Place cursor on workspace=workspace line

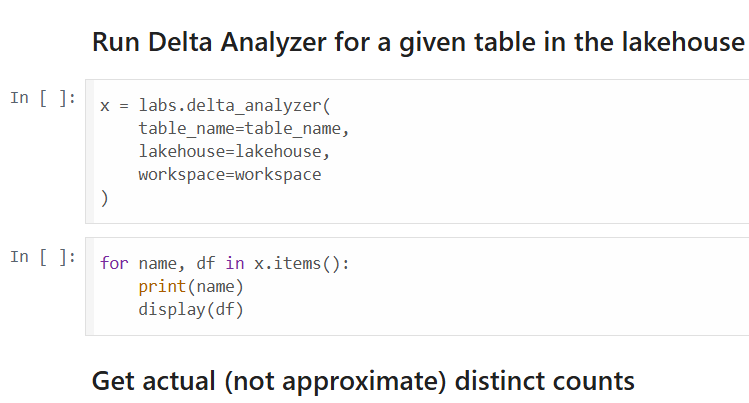[x=230, y=175]
